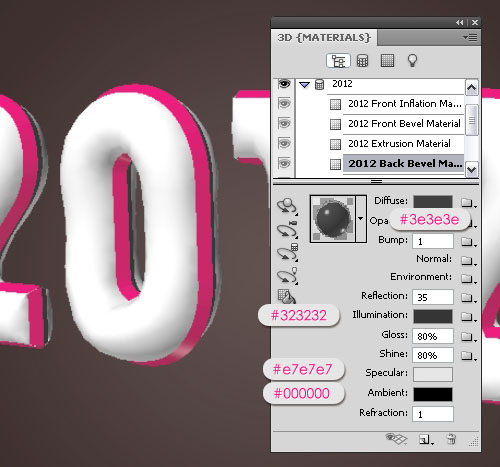
Task: Open the Diffuse color swatch
Action: (433, 202)
